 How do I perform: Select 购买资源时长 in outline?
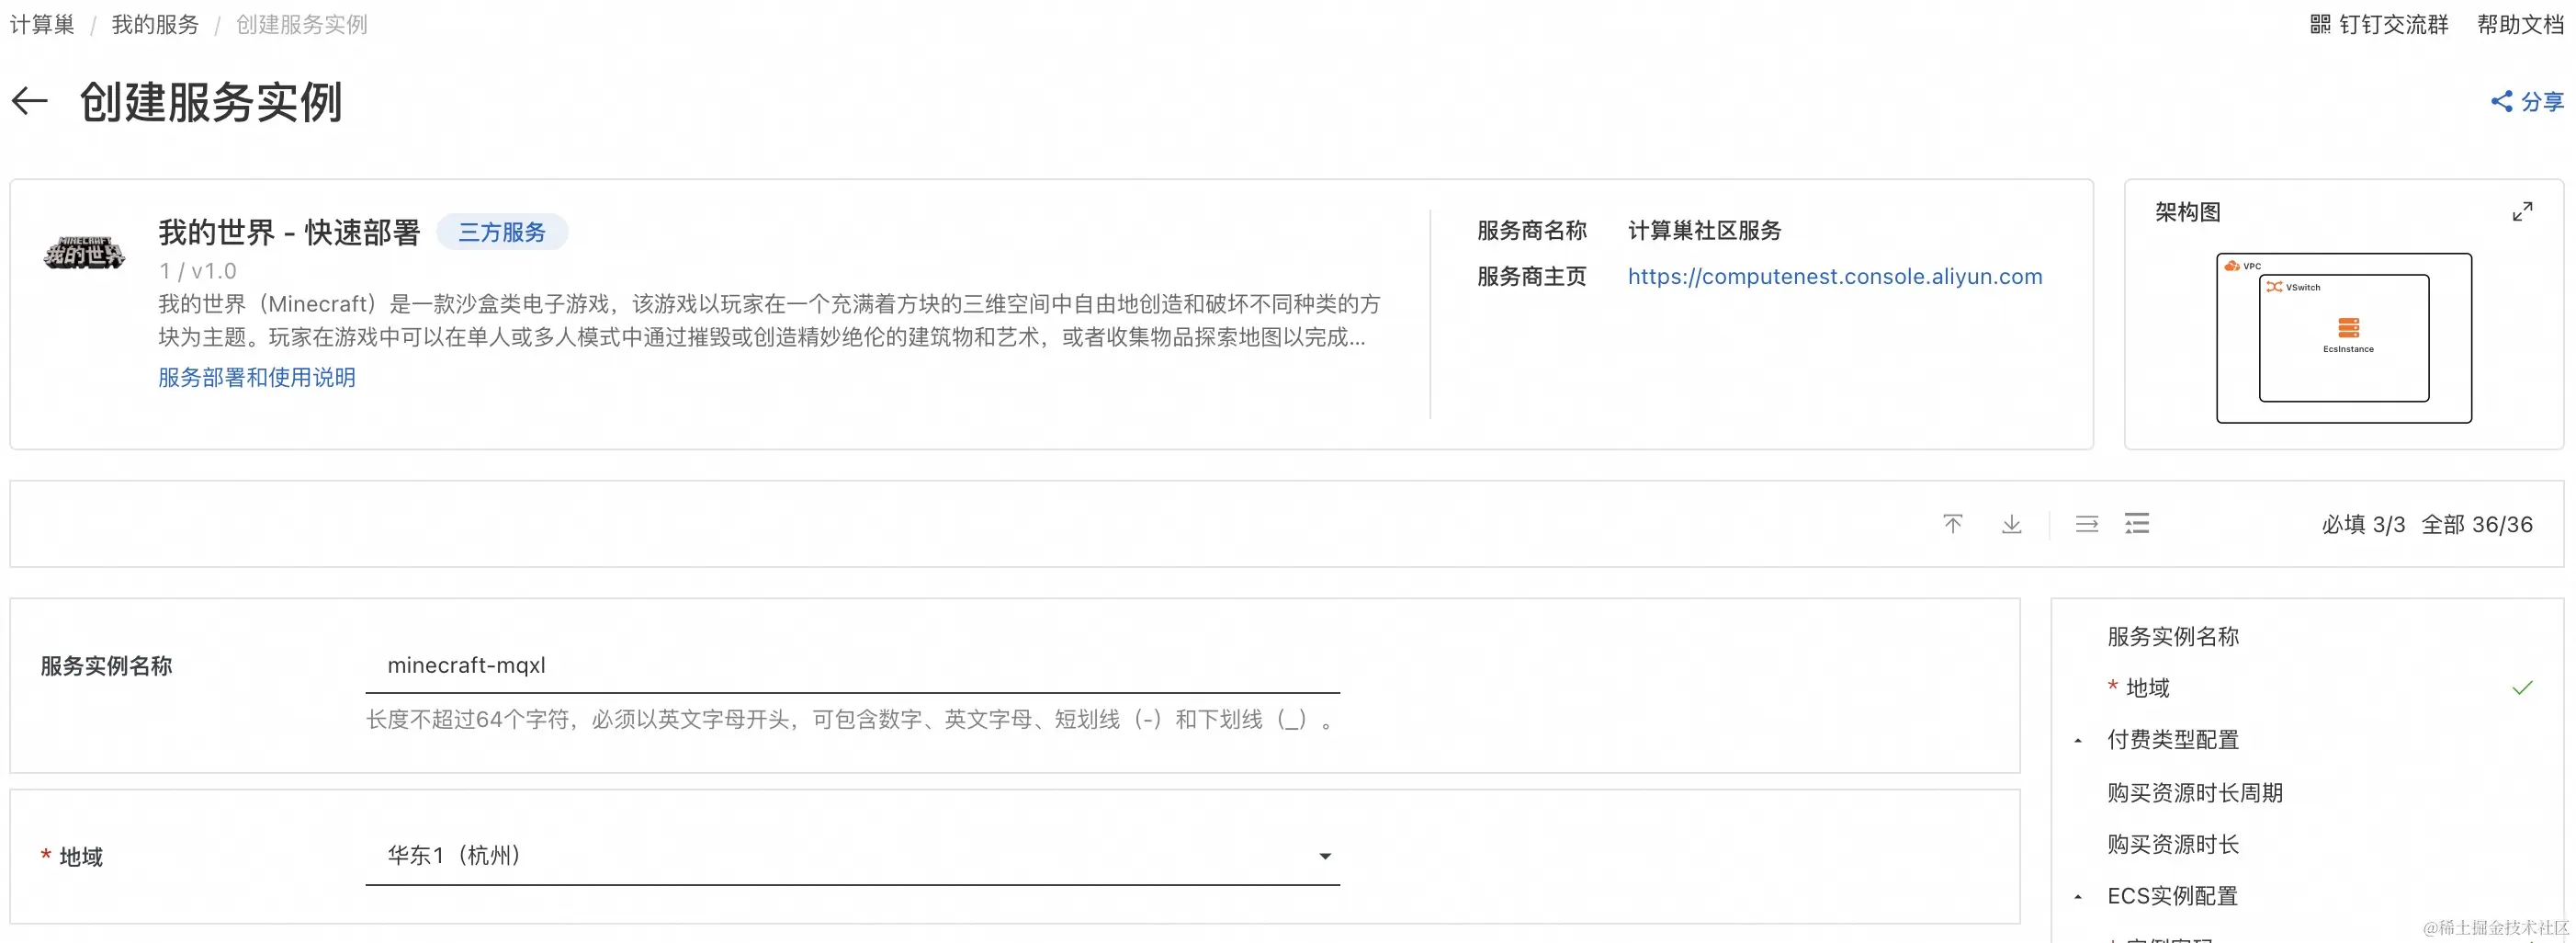[x=2172, y=845]
